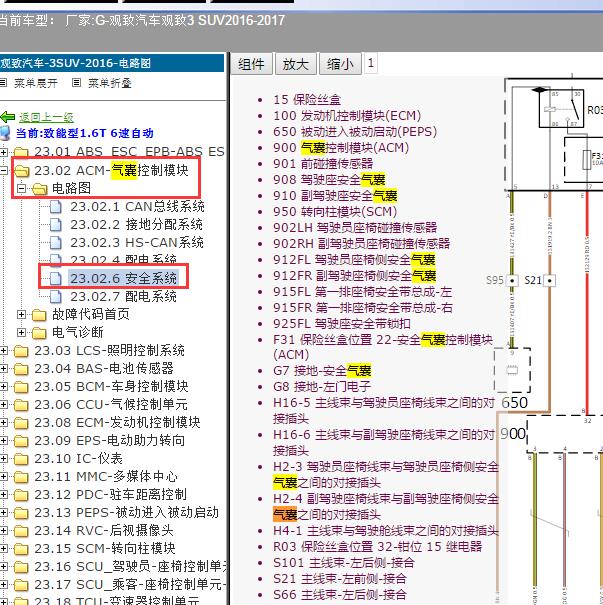
Task: Open 23.17 SCU_乘客-座椅控制单元 folder
Action: (130, 585)
